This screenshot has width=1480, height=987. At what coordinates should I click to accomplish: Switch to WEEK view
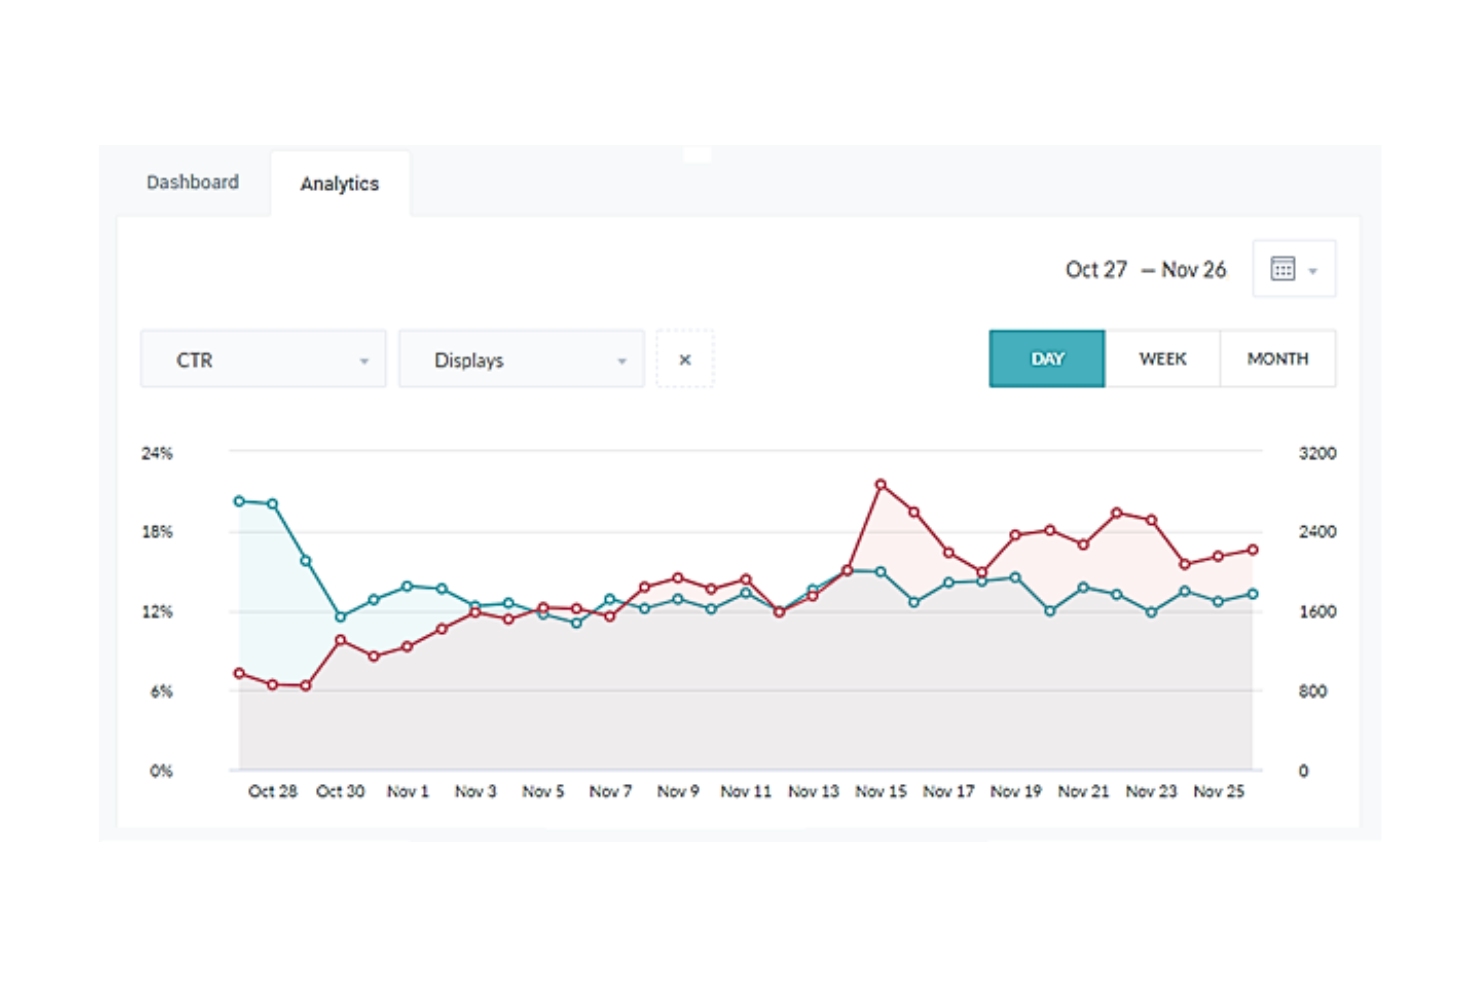tap(1161, 358)
